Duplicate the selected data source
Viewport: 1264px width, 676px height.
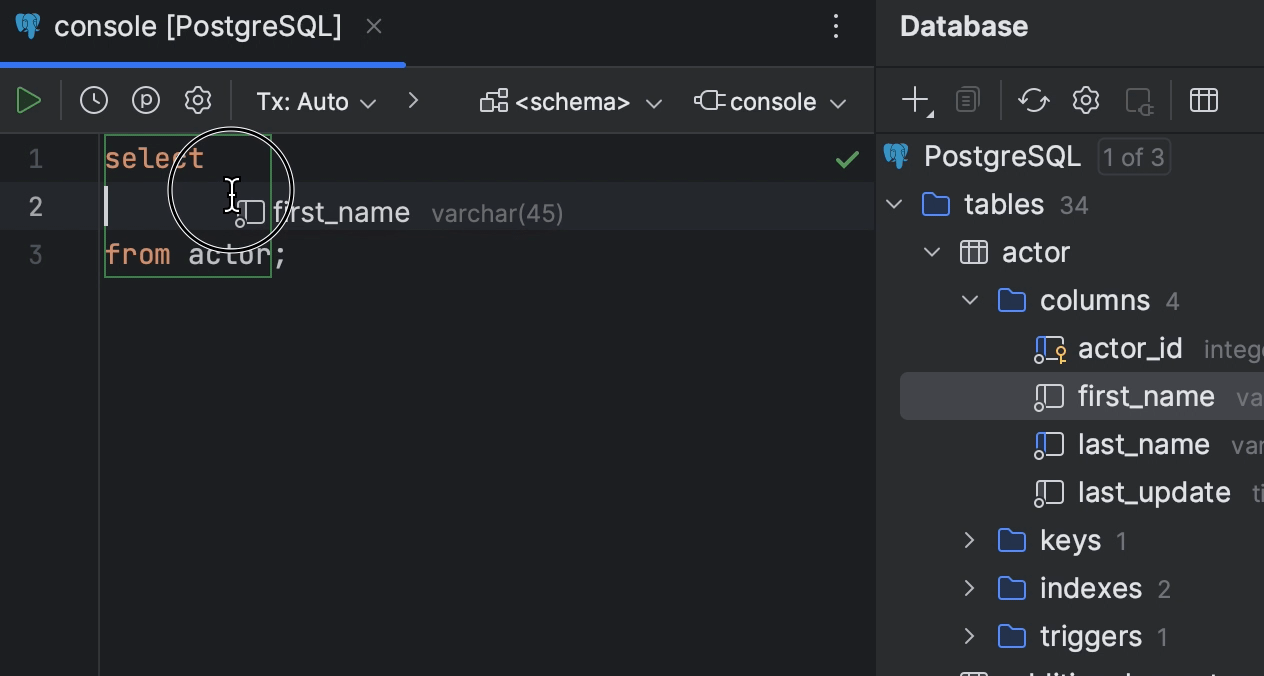966,100
